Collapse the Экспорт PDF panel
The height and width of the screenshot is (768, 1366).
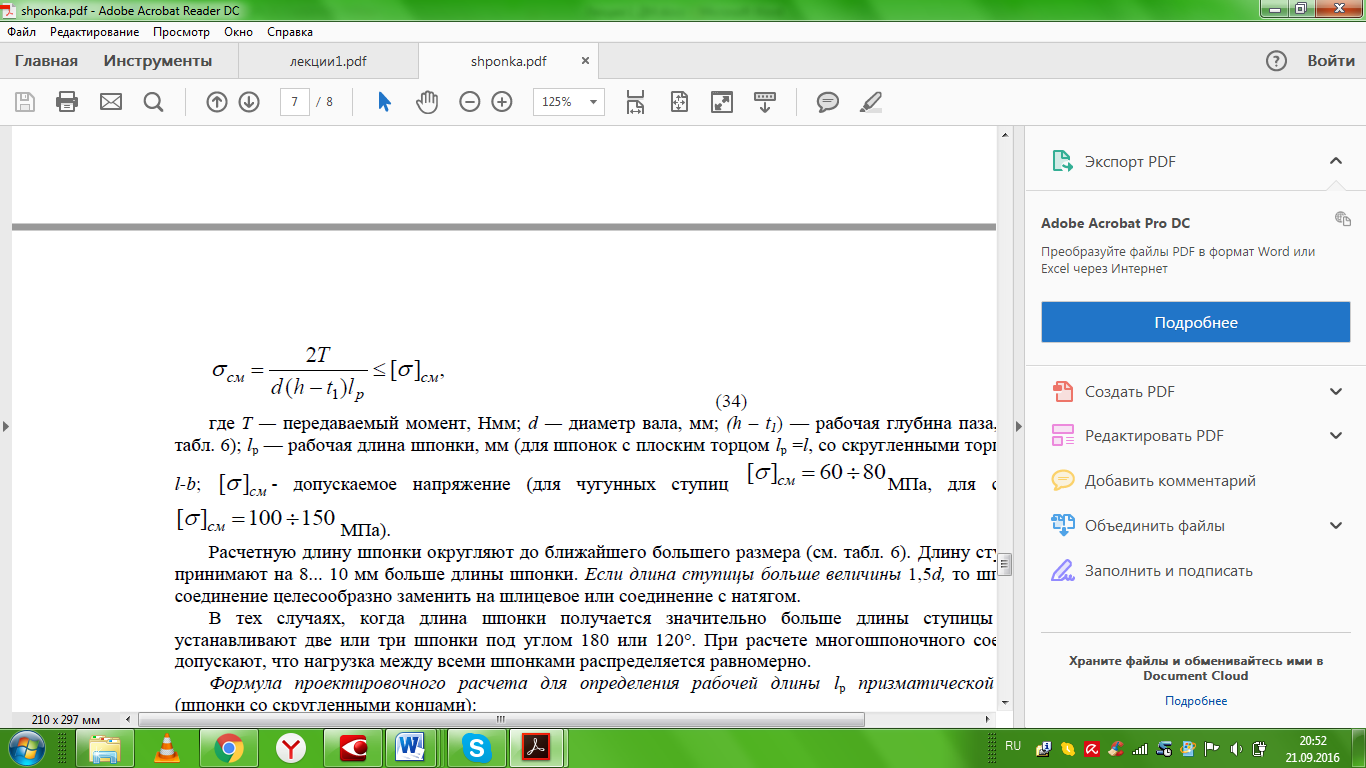[1335, 161]
